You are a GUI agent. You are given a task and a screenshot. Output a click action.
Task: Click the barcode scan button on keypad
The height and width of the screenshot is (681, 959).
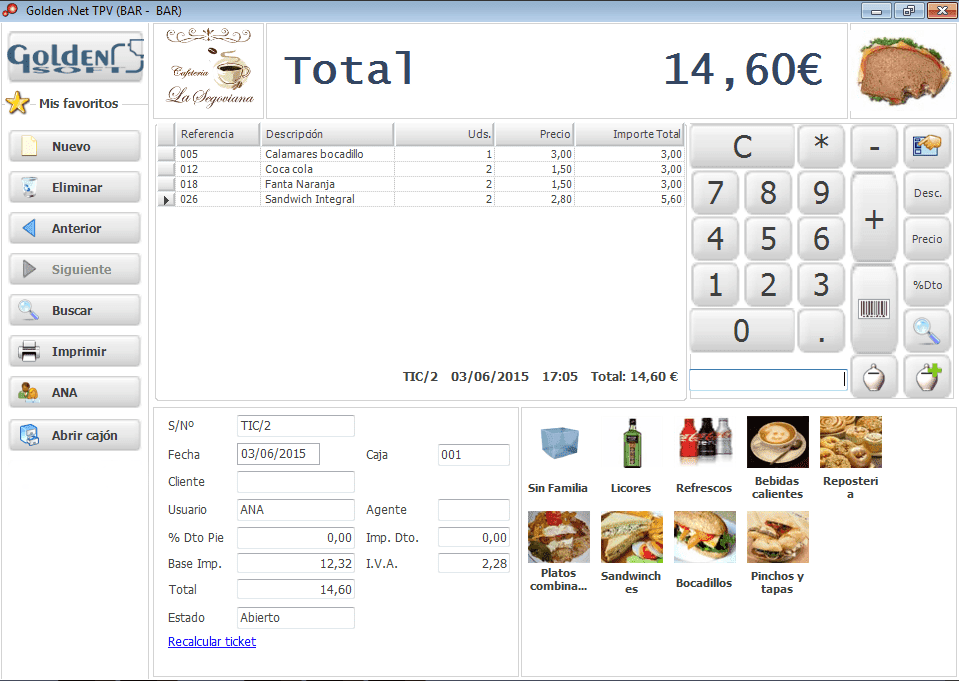[x=873, y=308]
